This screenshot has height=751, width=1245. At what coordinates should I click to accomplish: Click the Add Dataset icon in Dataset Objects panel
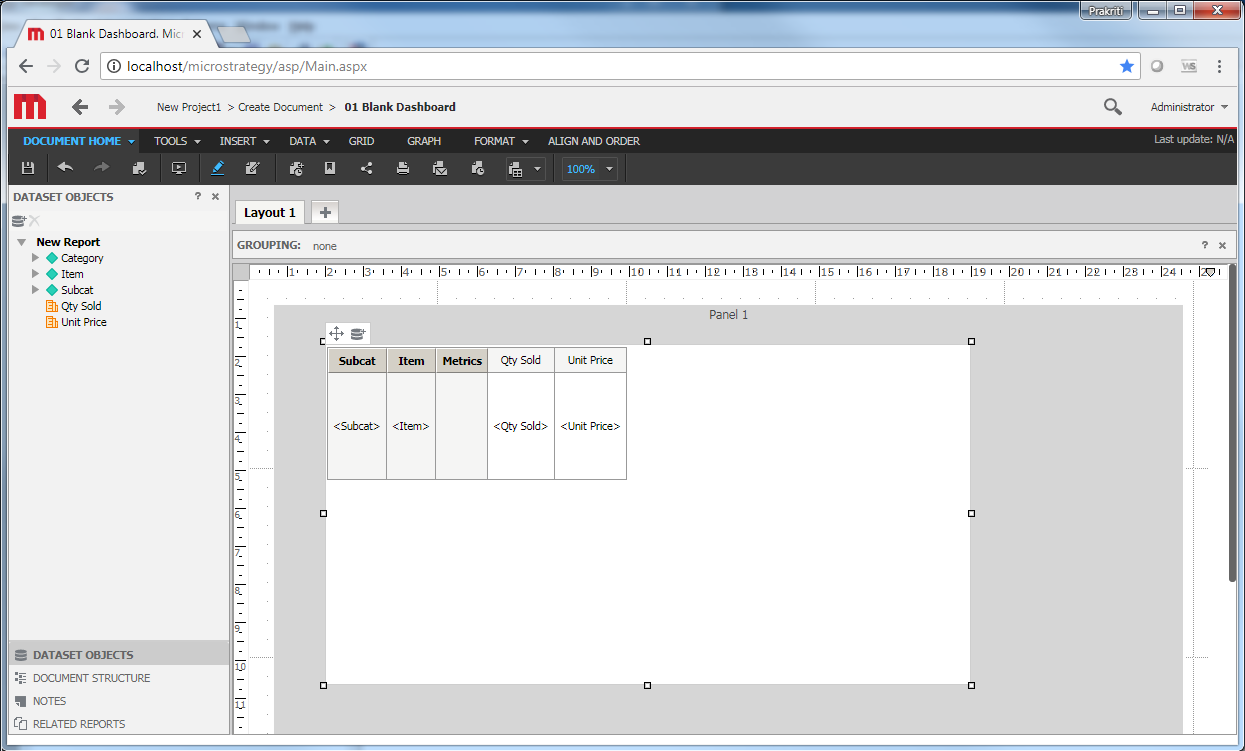point(20,220)
